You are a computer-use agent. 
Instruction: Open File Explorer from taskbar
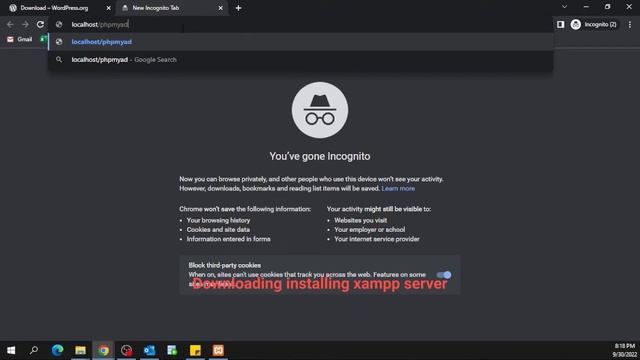pyautogui.click(x=80, y=350)
